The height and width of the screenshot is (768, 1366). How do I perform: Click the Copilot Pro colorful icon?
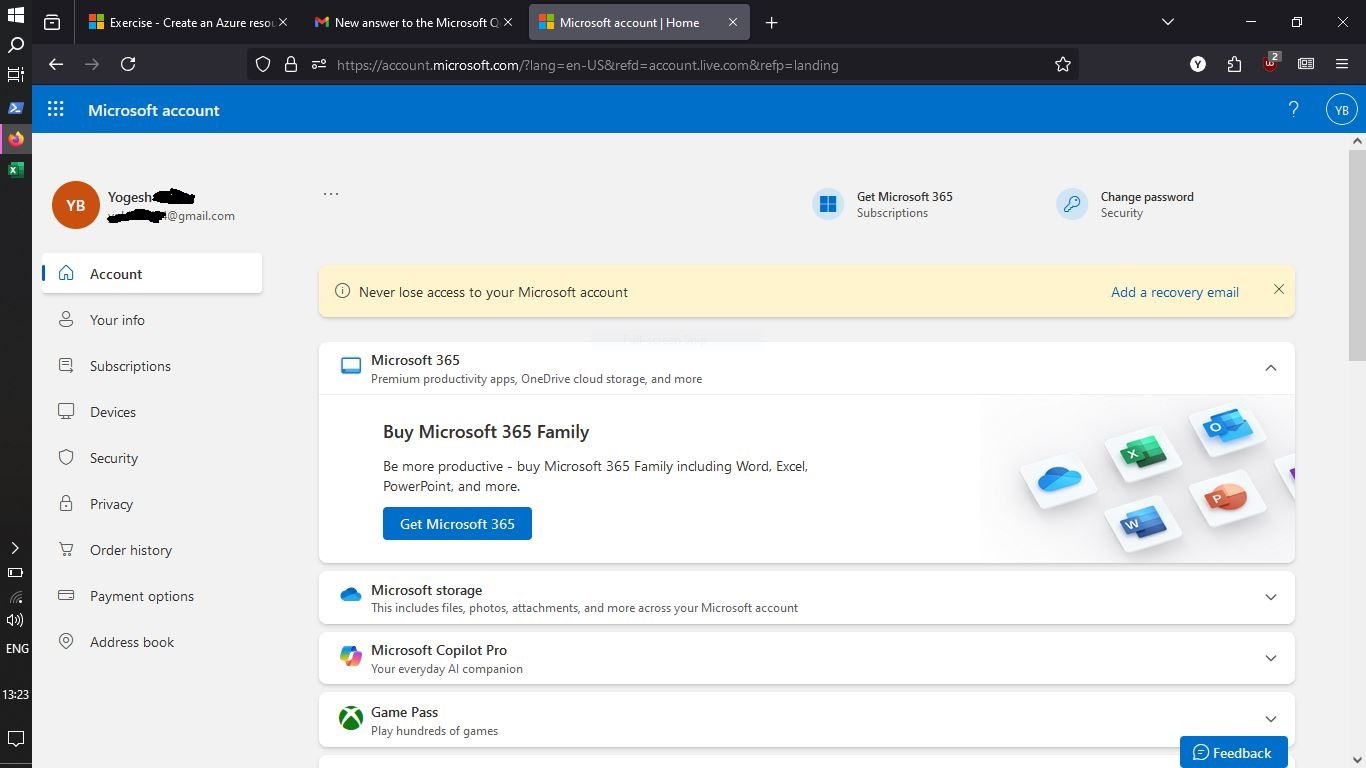[x=350, y=656]
